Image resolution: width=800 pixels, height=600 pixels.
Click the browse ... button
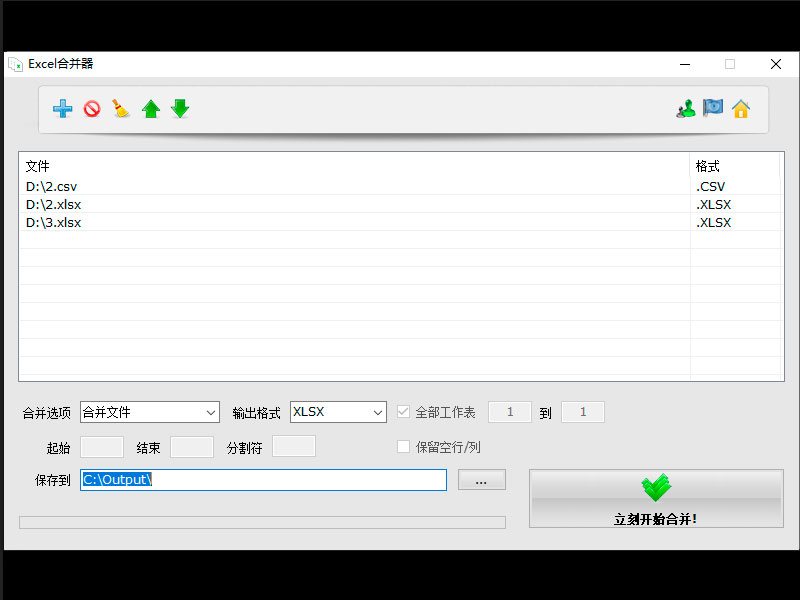(x=482, y=480)
